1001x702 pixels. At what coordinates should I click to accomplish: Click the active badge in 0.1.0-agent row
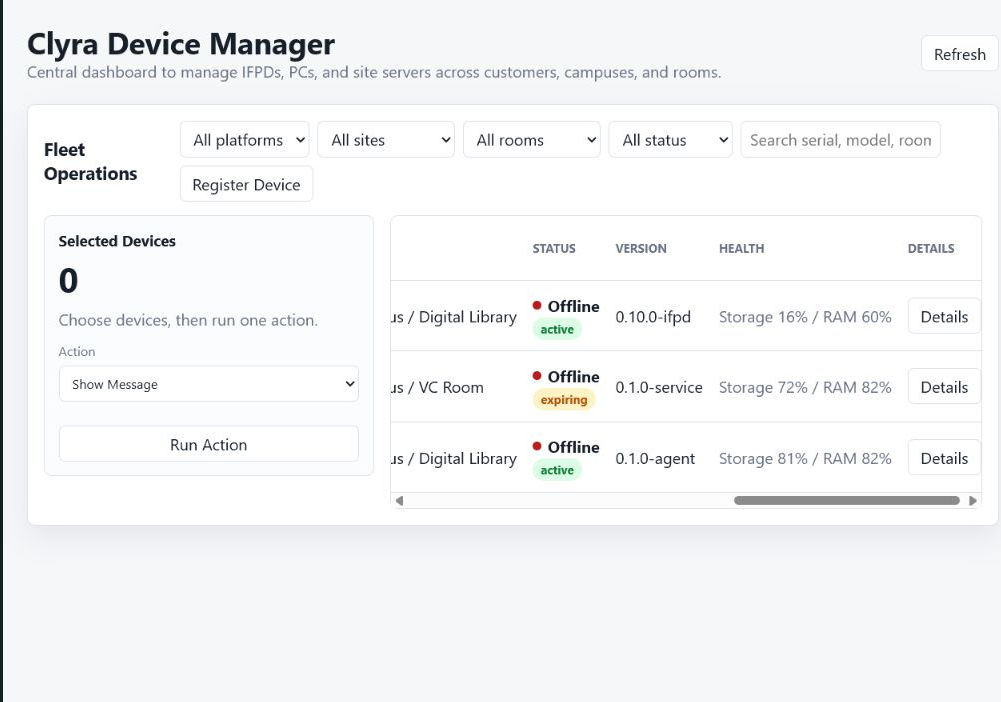(x=557, y=470)
